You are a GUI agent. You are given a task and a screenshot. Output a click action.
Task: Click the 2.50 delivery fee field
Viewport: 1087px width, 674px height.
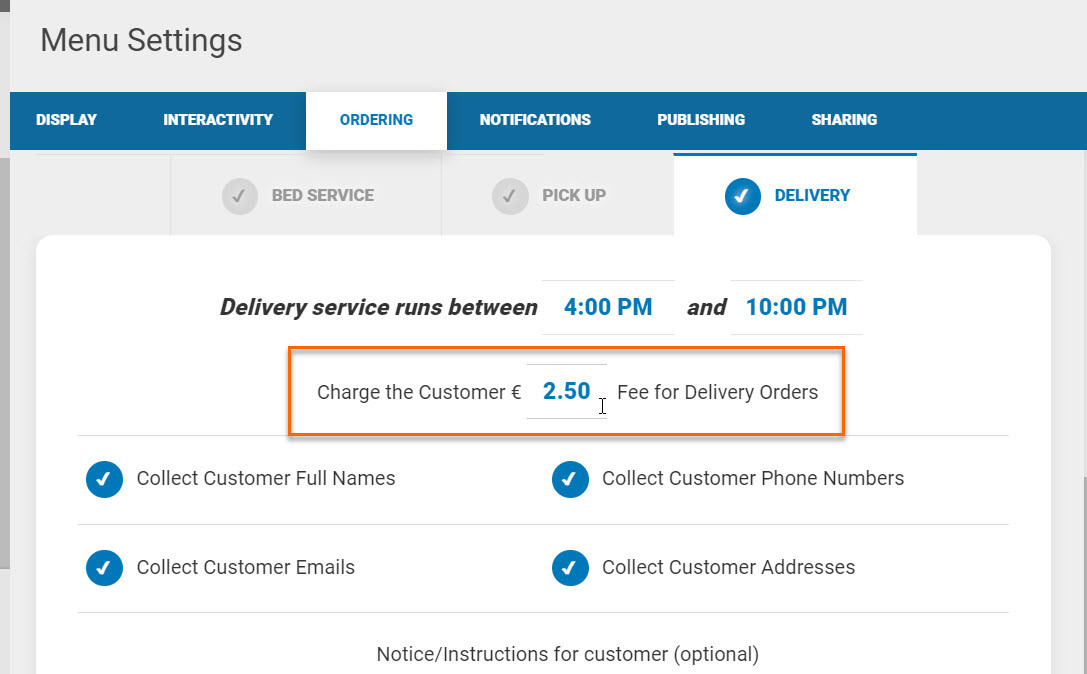pos(566,391)
